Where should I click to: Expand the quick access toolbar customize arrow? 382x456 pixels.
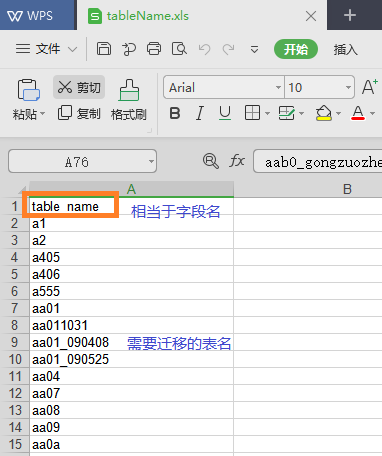254,50
